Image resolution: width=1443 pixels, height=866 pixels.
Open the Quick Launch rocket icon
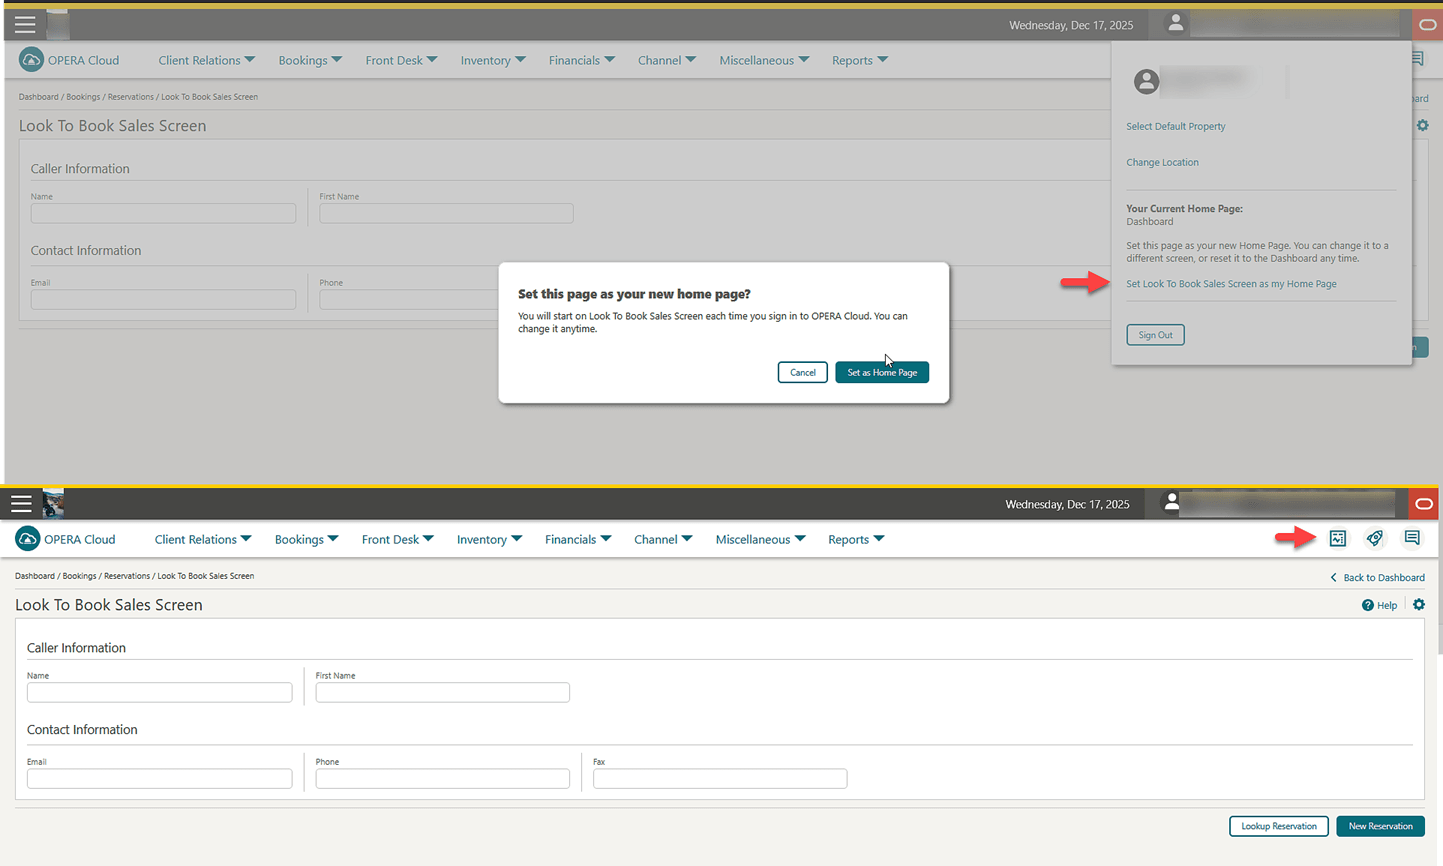pos(1374,538)
